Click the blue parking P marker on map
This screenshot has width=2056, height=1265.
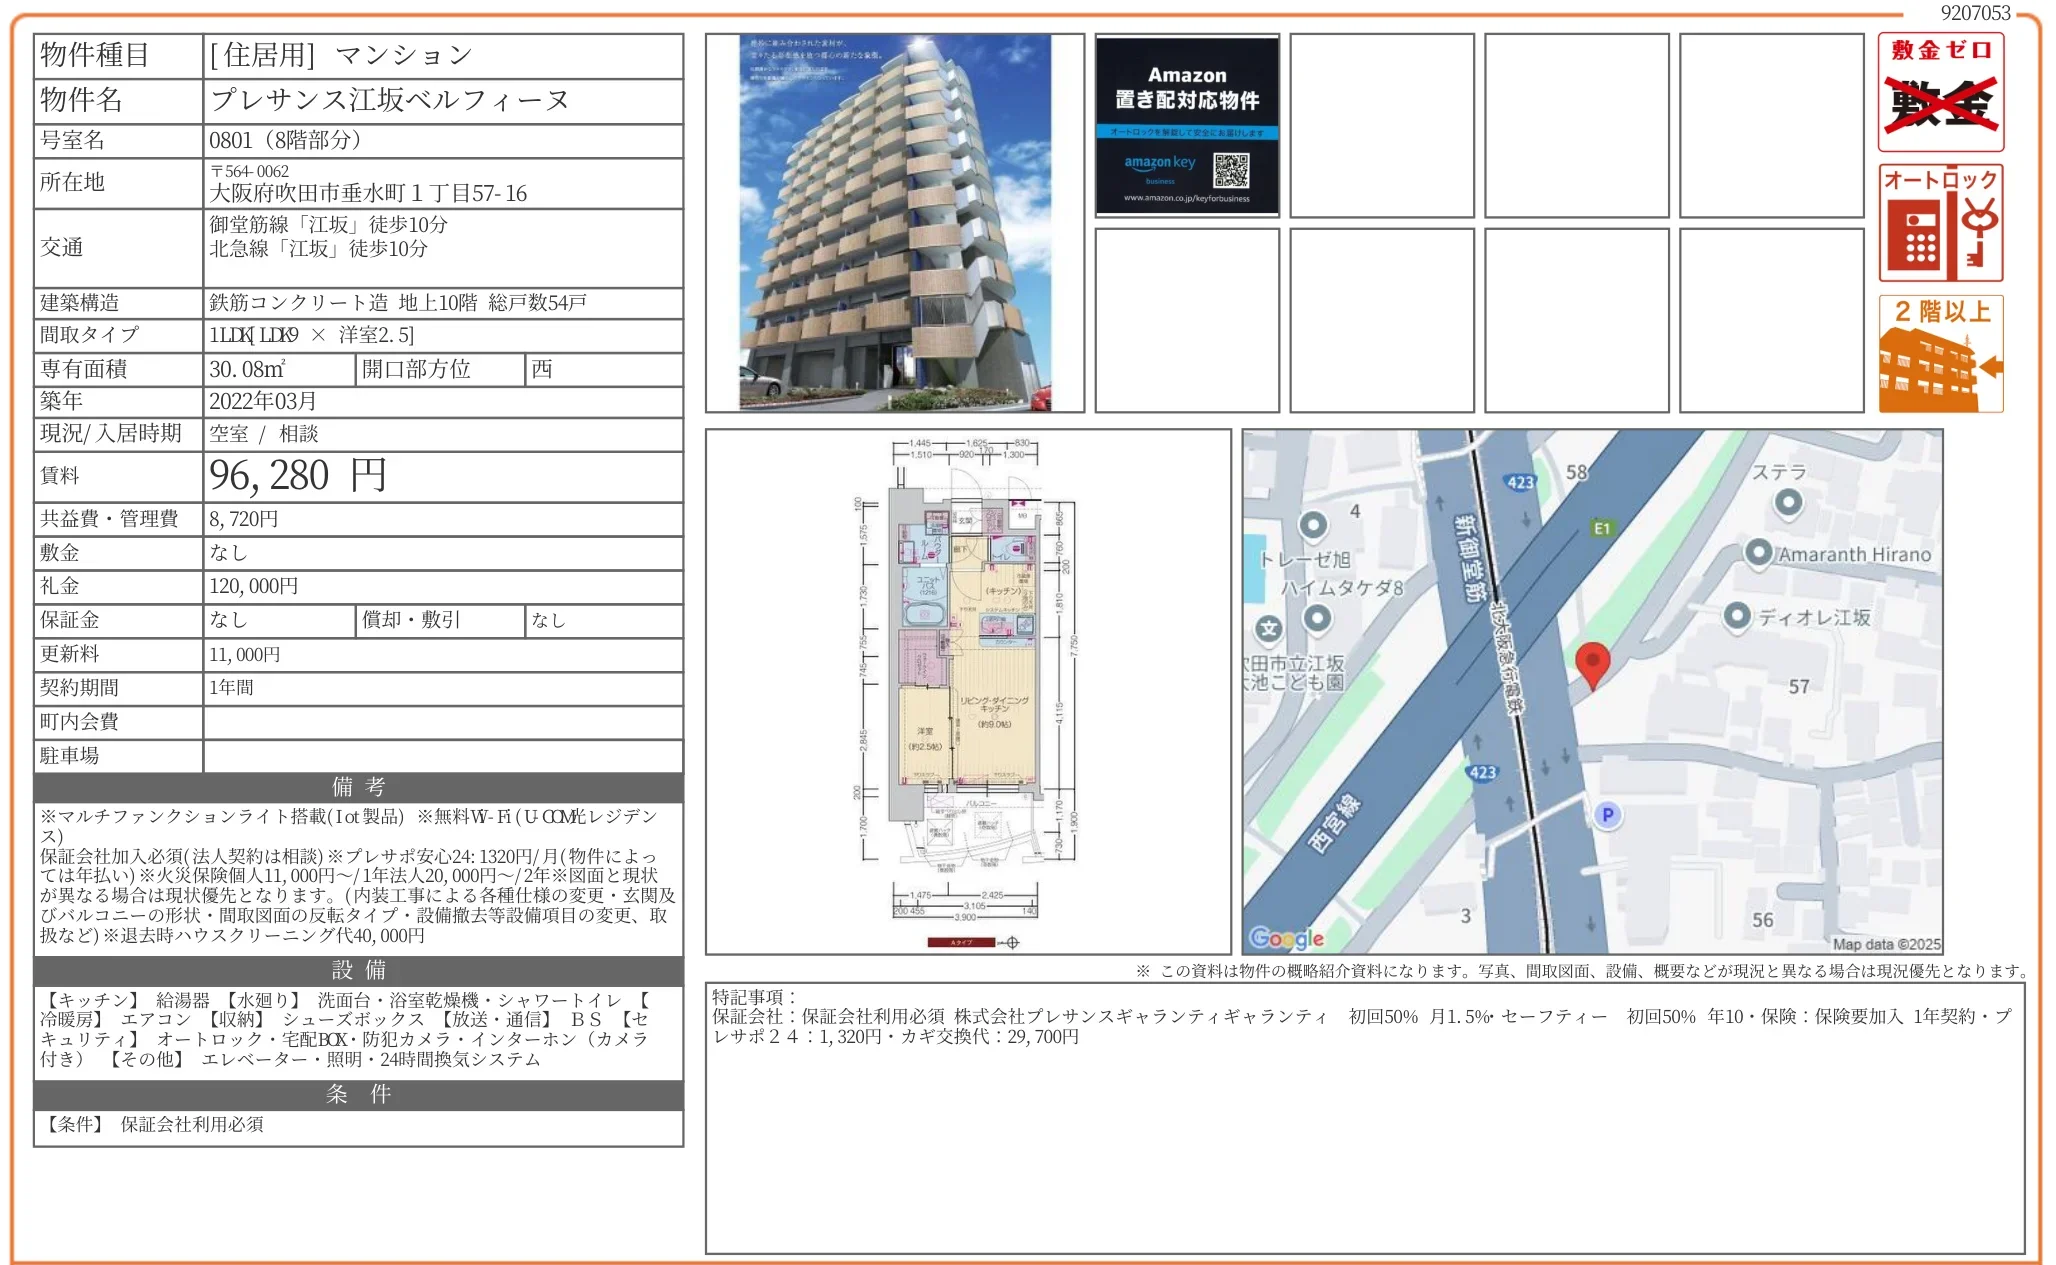(1607, 815)
